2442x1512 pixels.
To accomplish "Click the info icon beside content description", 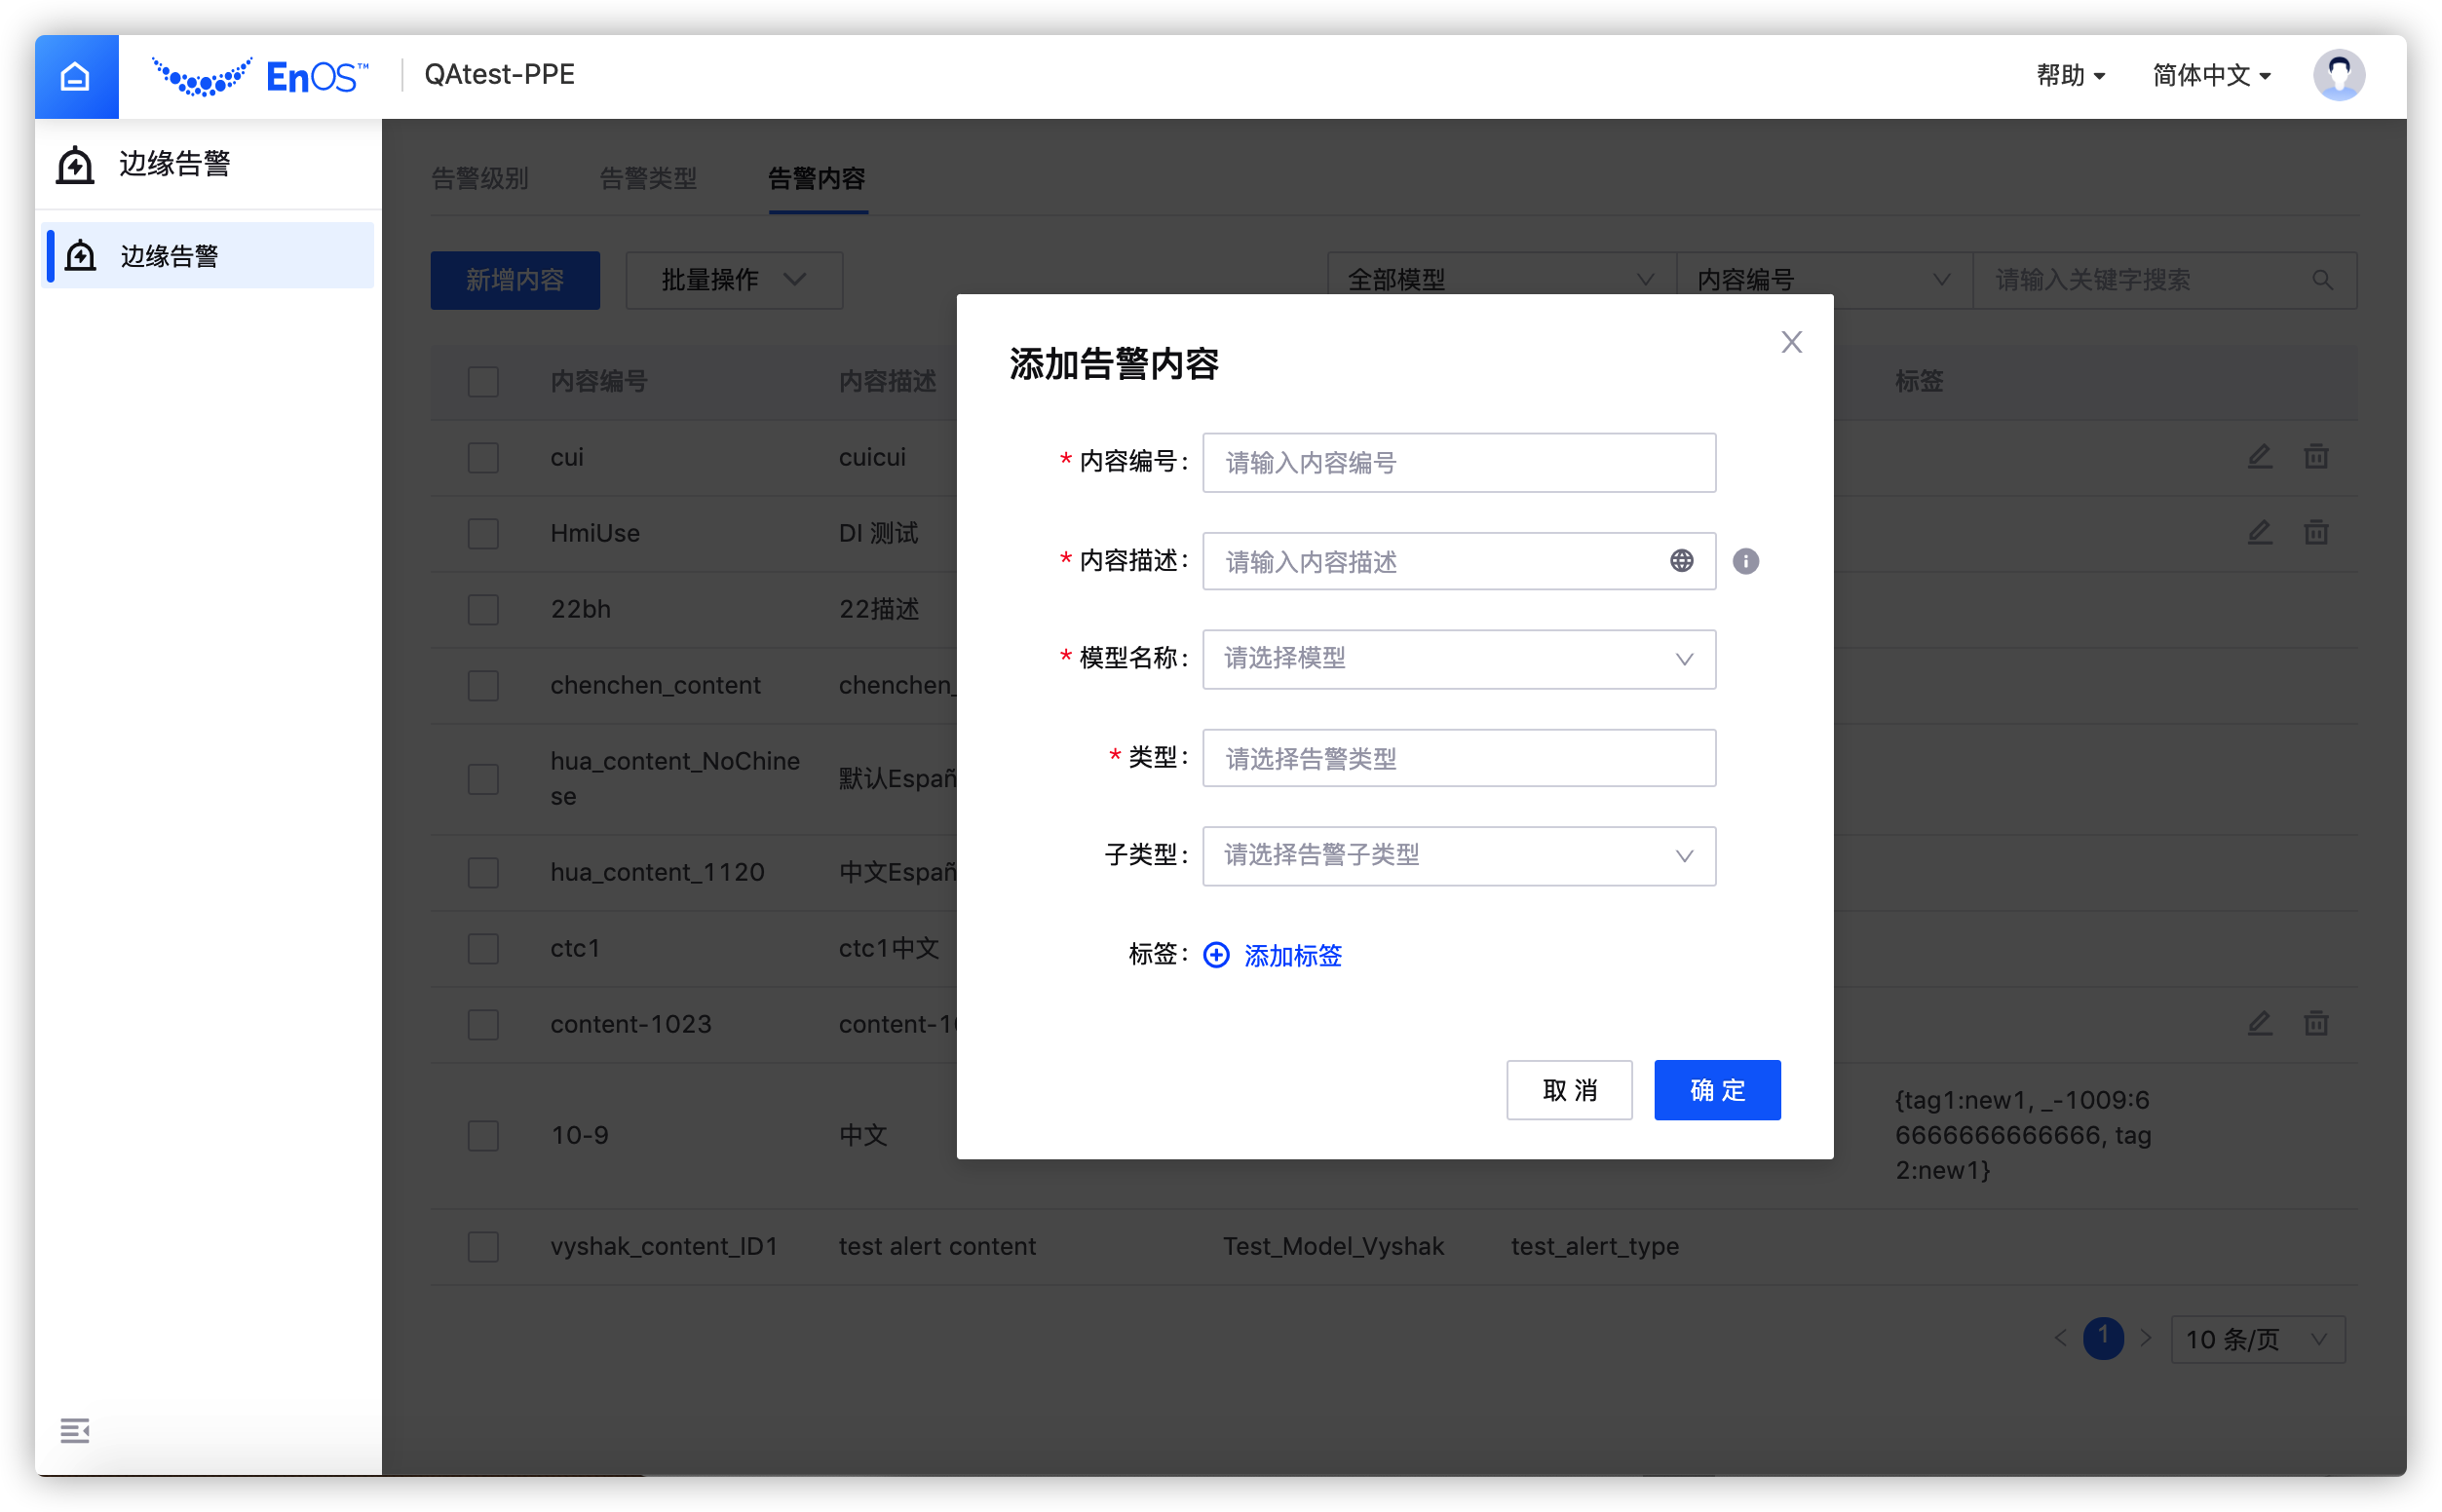I will [1745, 561].
